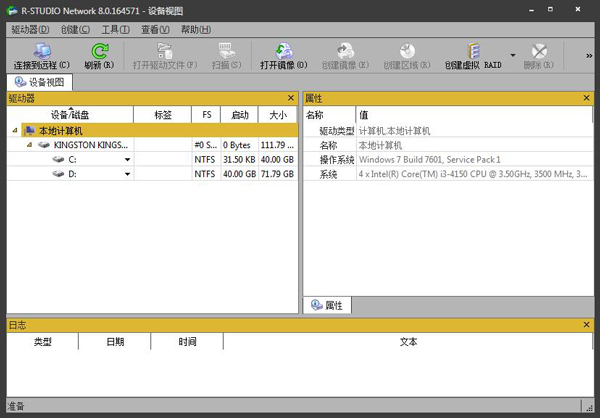Viewport: 600px width, 418px height.
Task: Open the 帮助(H) menu
Action: [x=196, y=29]
